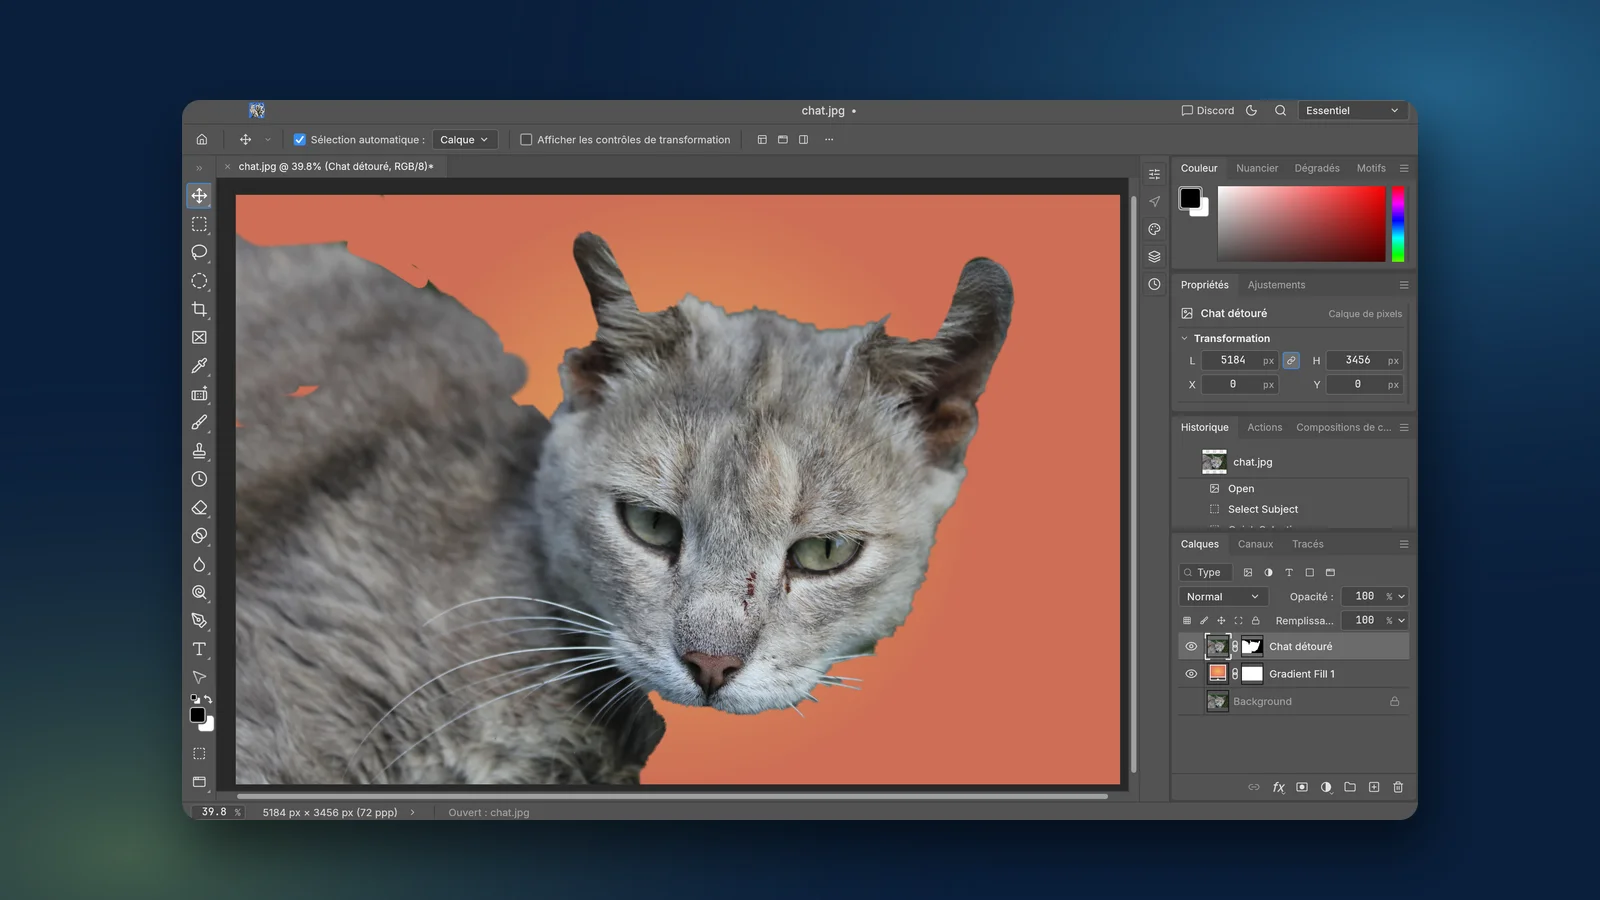
Task: Uncheck Sélection automatique checkbox
Action: [x=299, y=140]
